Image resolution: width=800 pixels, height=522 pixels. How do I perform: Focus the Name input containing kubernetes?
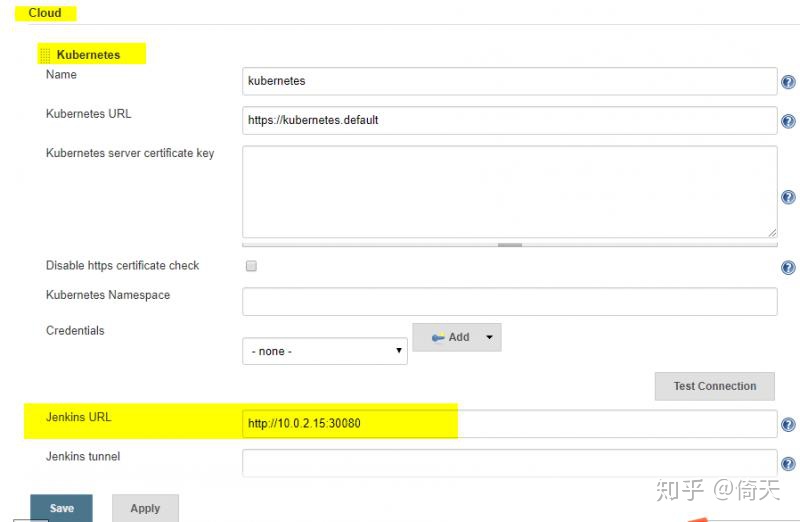(510, 81)
